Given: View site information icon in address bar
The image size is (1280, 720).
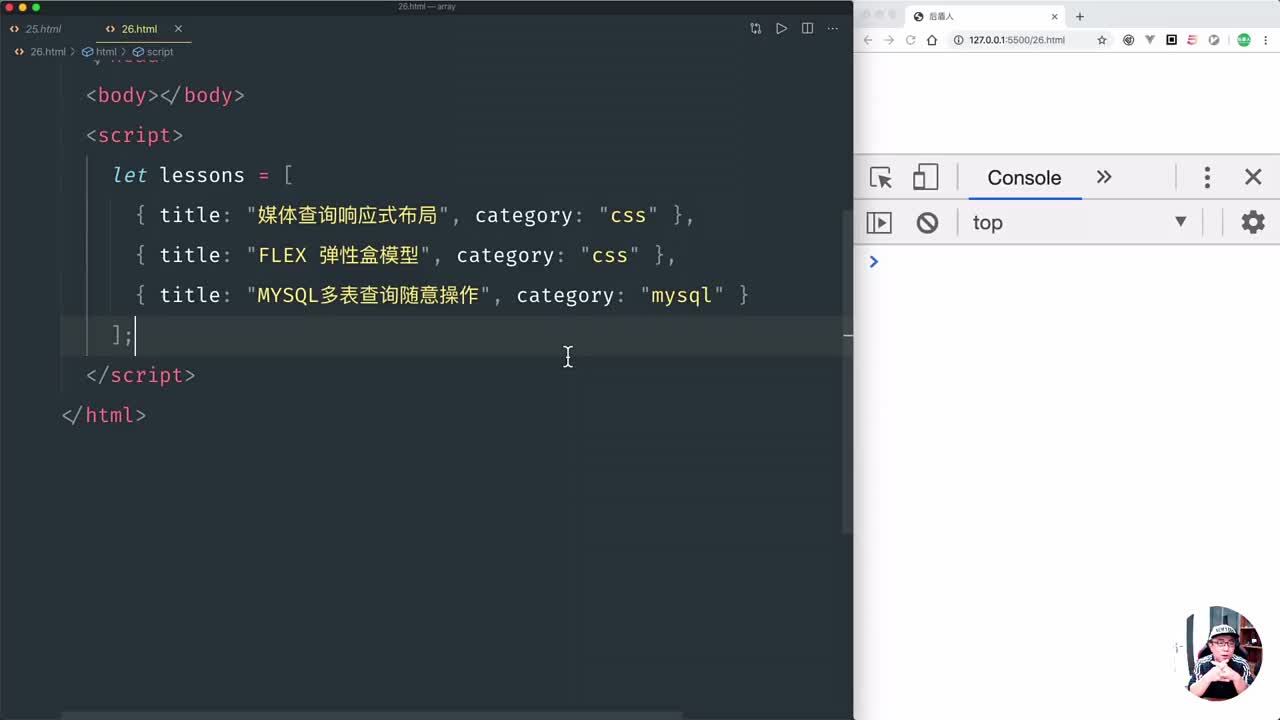Looking at the screenshot, I should 958,40.
